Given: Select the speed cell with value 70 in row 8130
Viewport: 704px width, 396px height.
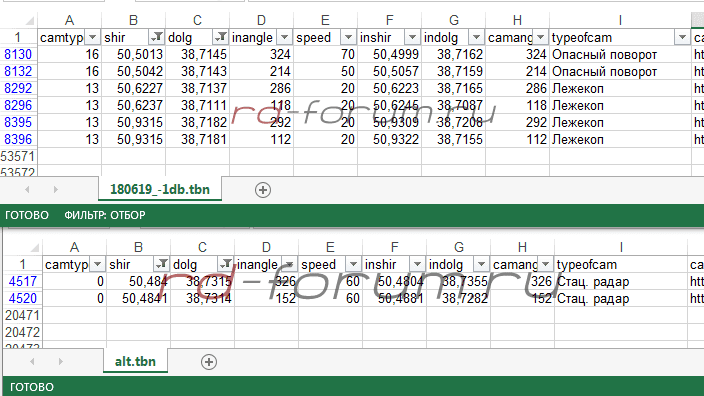Looking at the screenshot, I should point(326,54).
